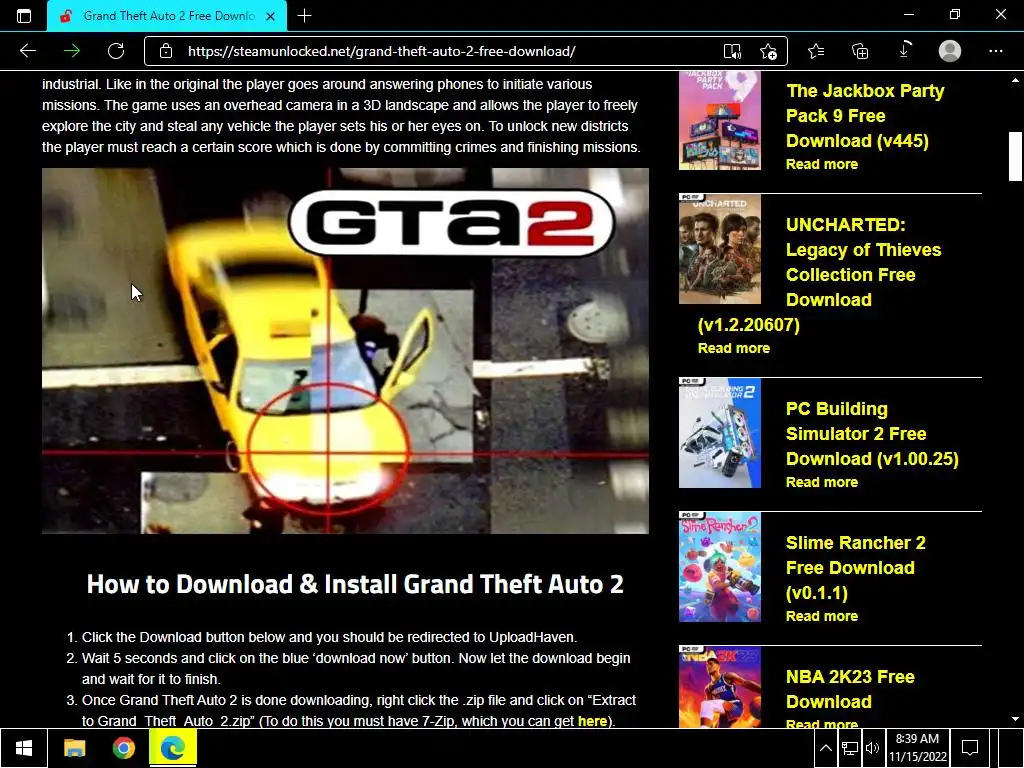The image size is (1024, 768).
Task: Open the tab actions menu icon
Action: coord(24,16)
